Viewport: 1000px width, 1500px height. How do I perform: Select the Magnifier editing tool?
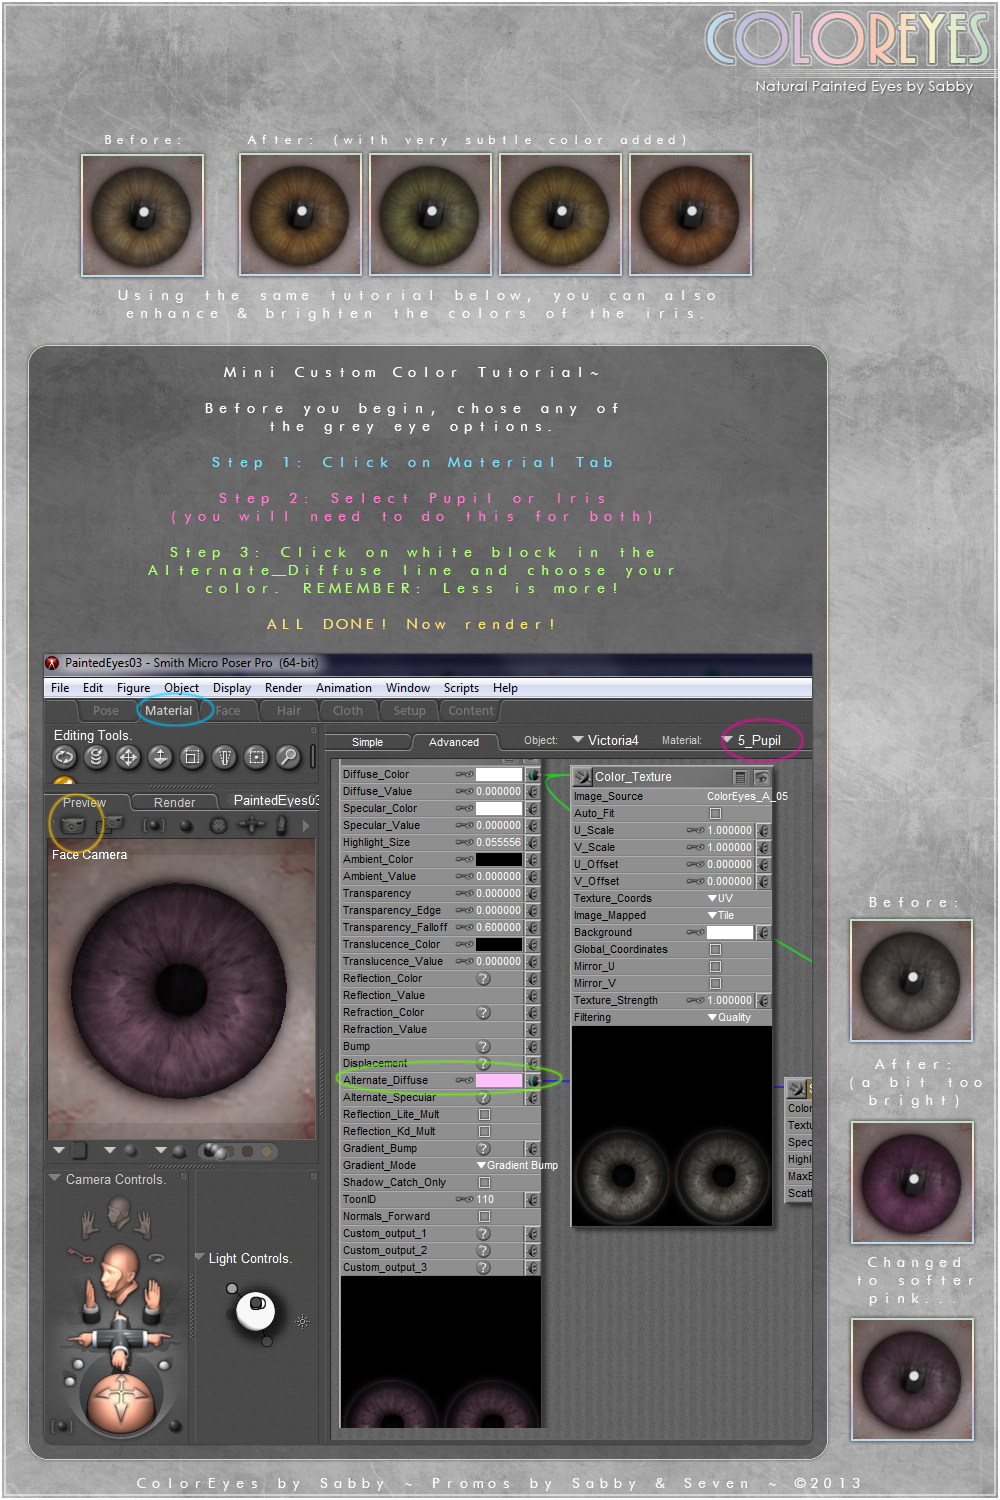point(288,757)
